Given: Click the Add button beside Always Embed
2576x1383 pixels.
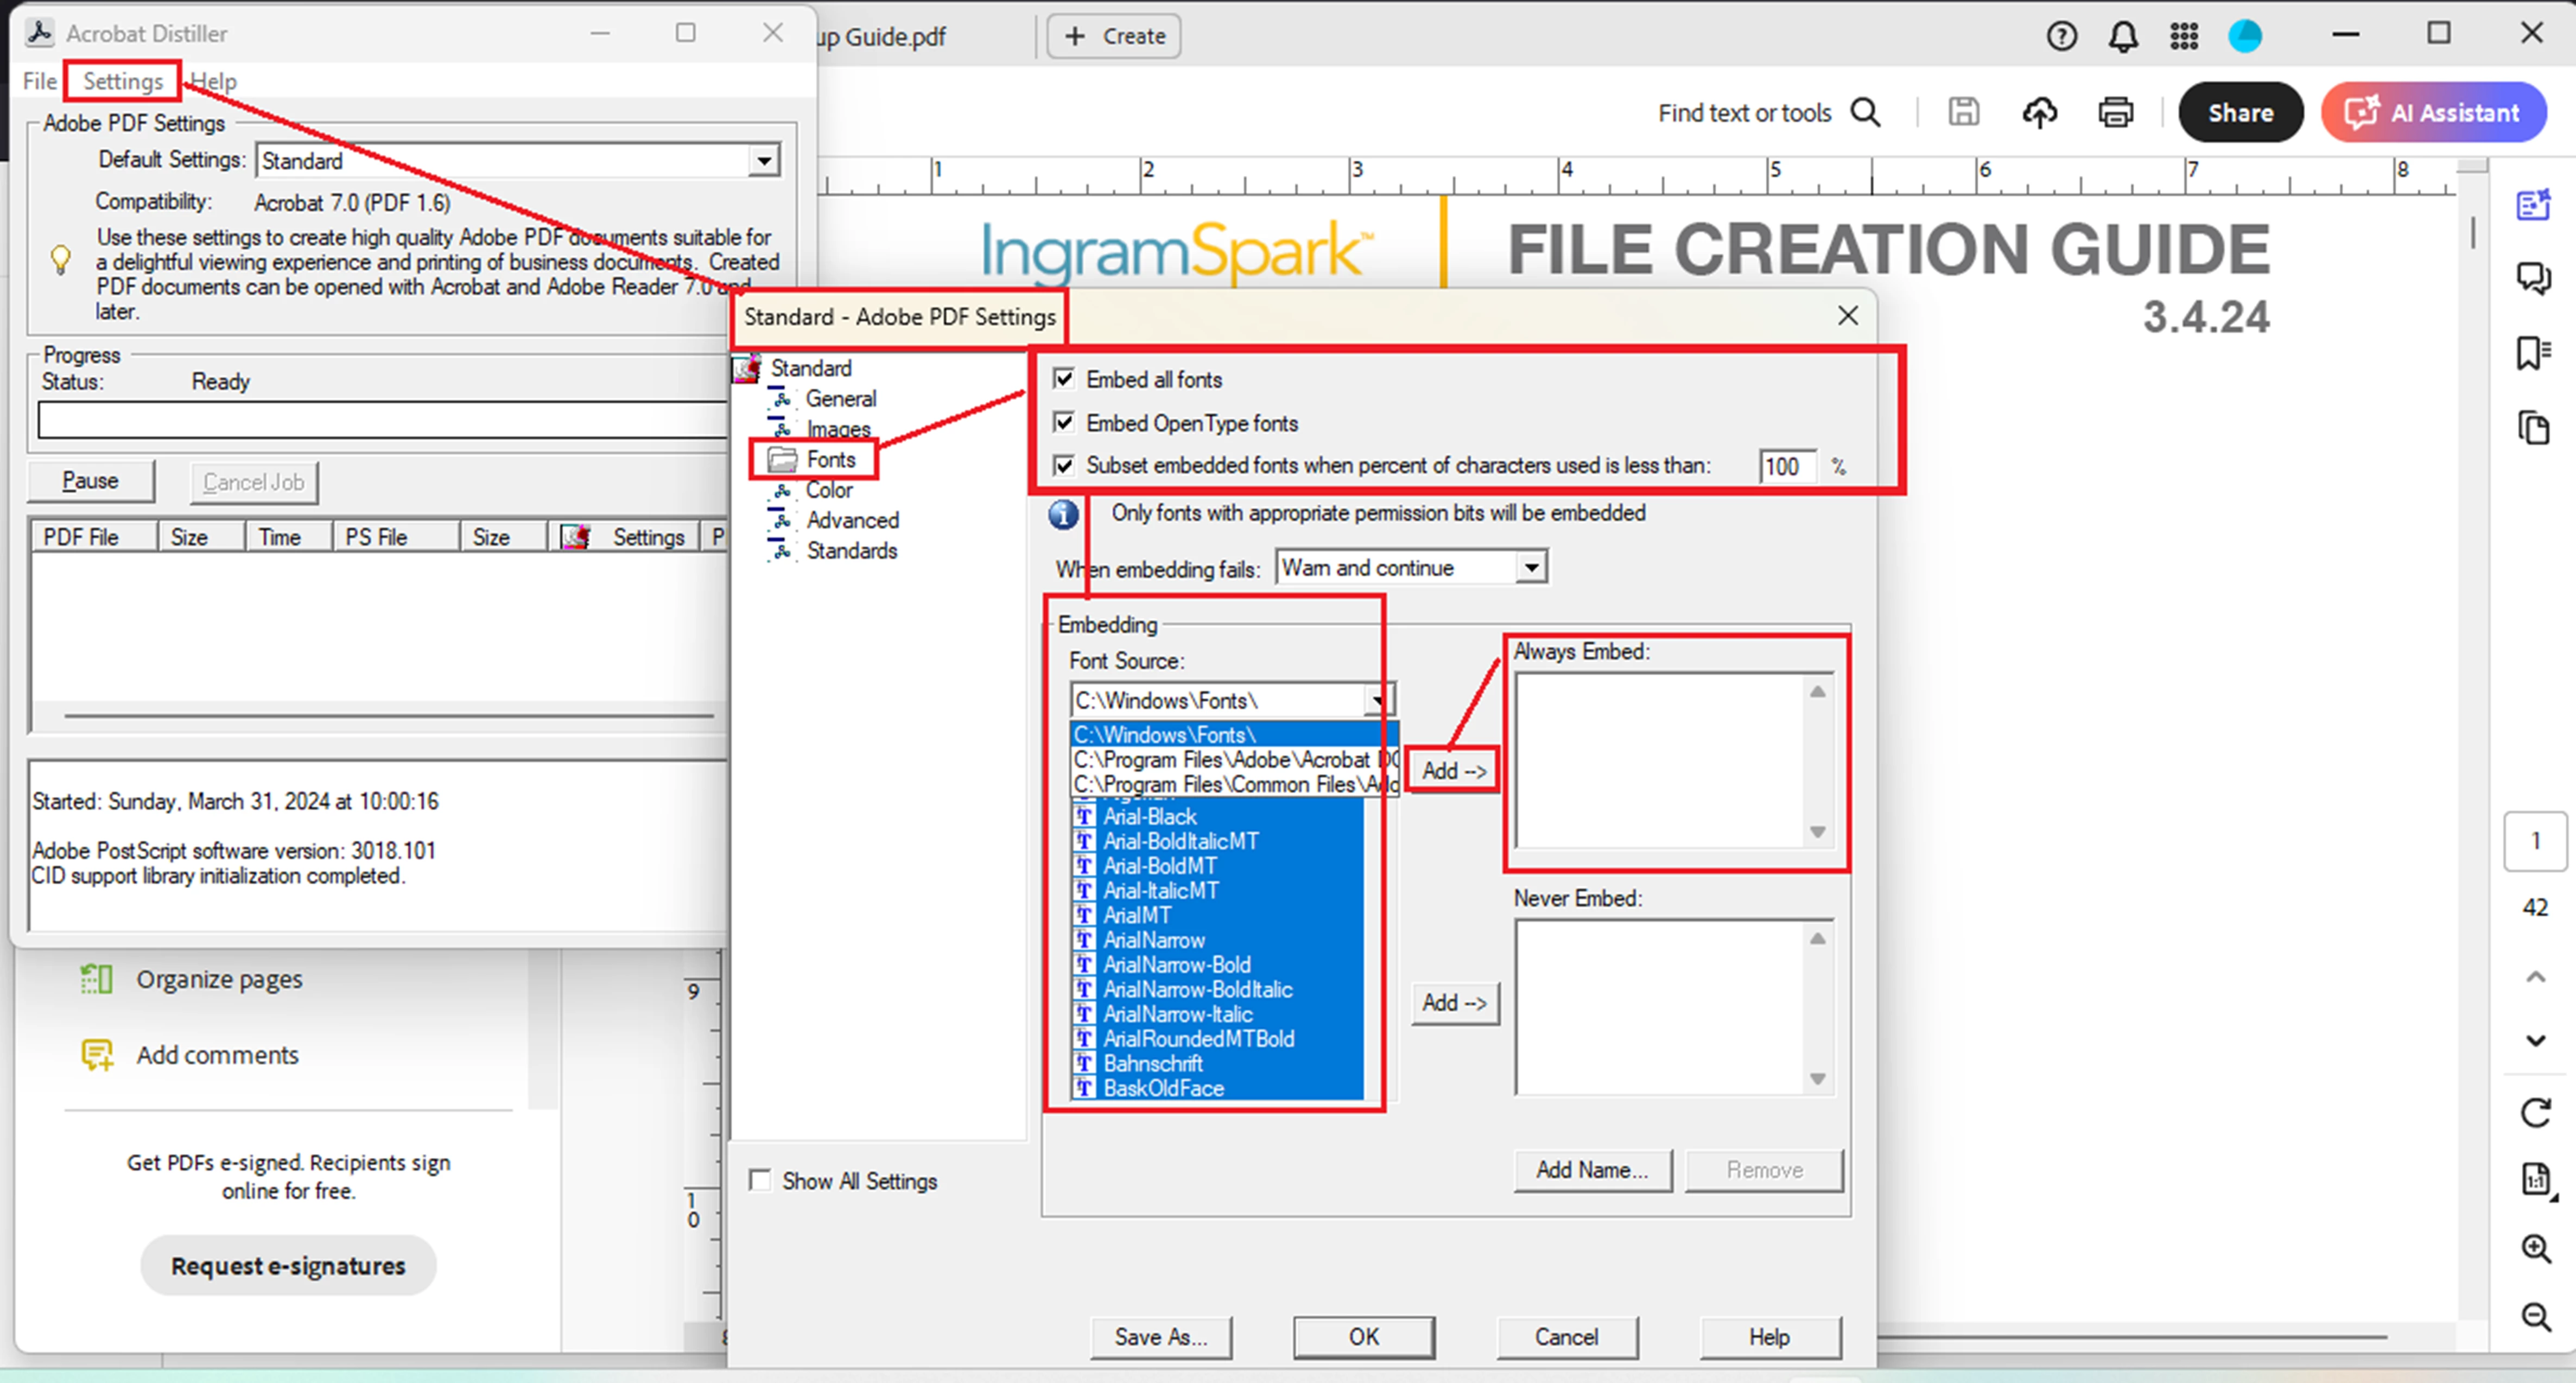Looking at the screenshot, I should coord(1453,770).
